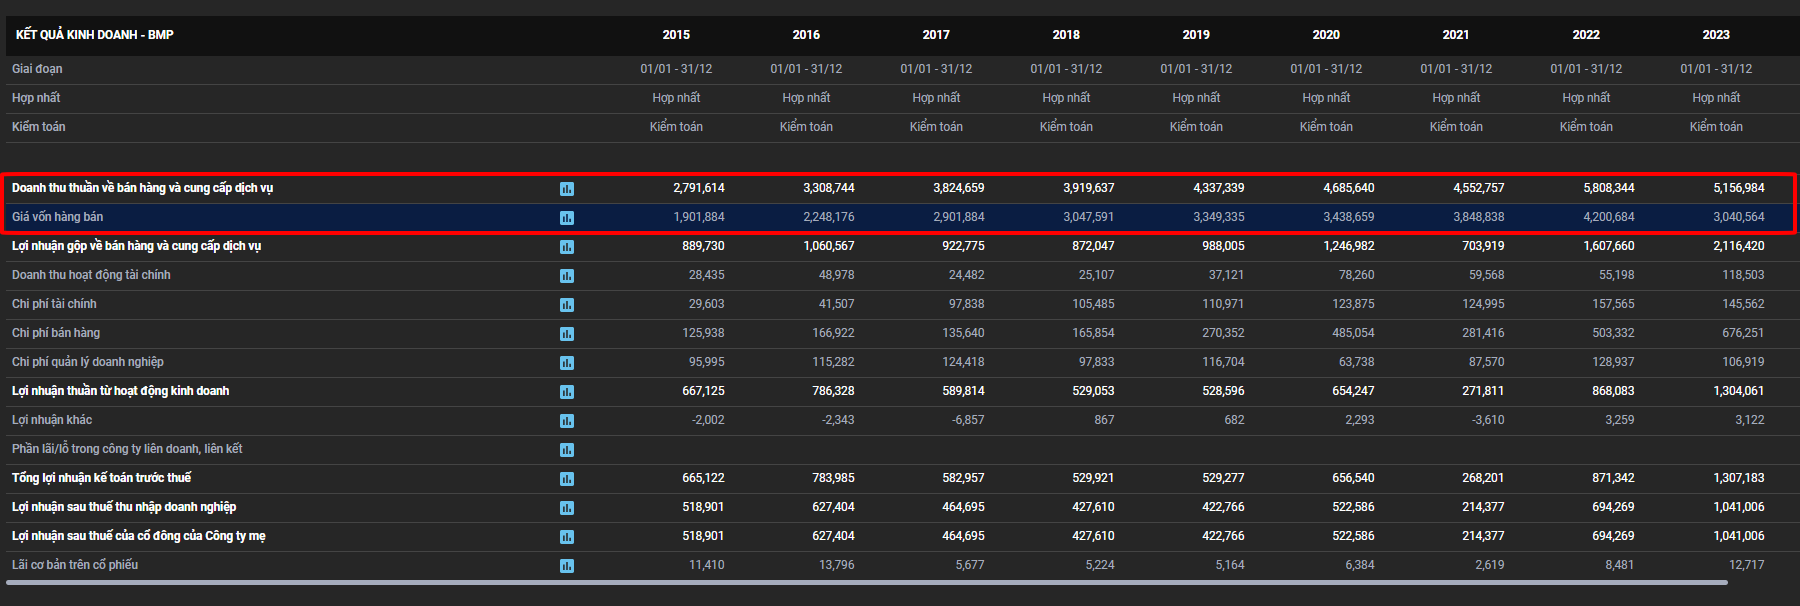Open chart for Chi phí quản lý doanh nghiệp
1800x606 pixels.
tap(567, 363)
